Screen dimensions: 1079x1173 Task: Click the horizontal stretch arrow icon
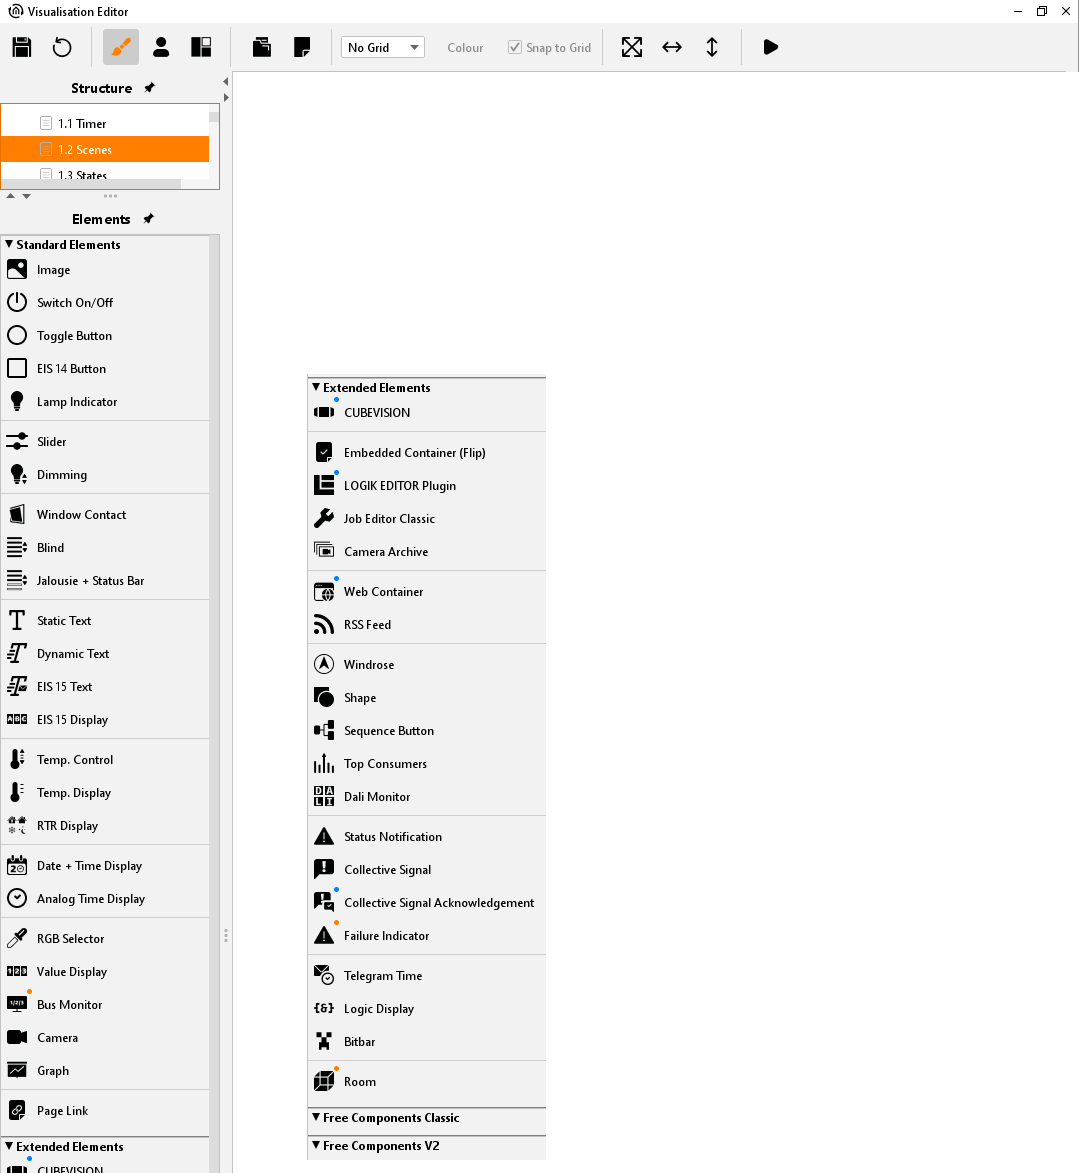click(x=672, y=47)
